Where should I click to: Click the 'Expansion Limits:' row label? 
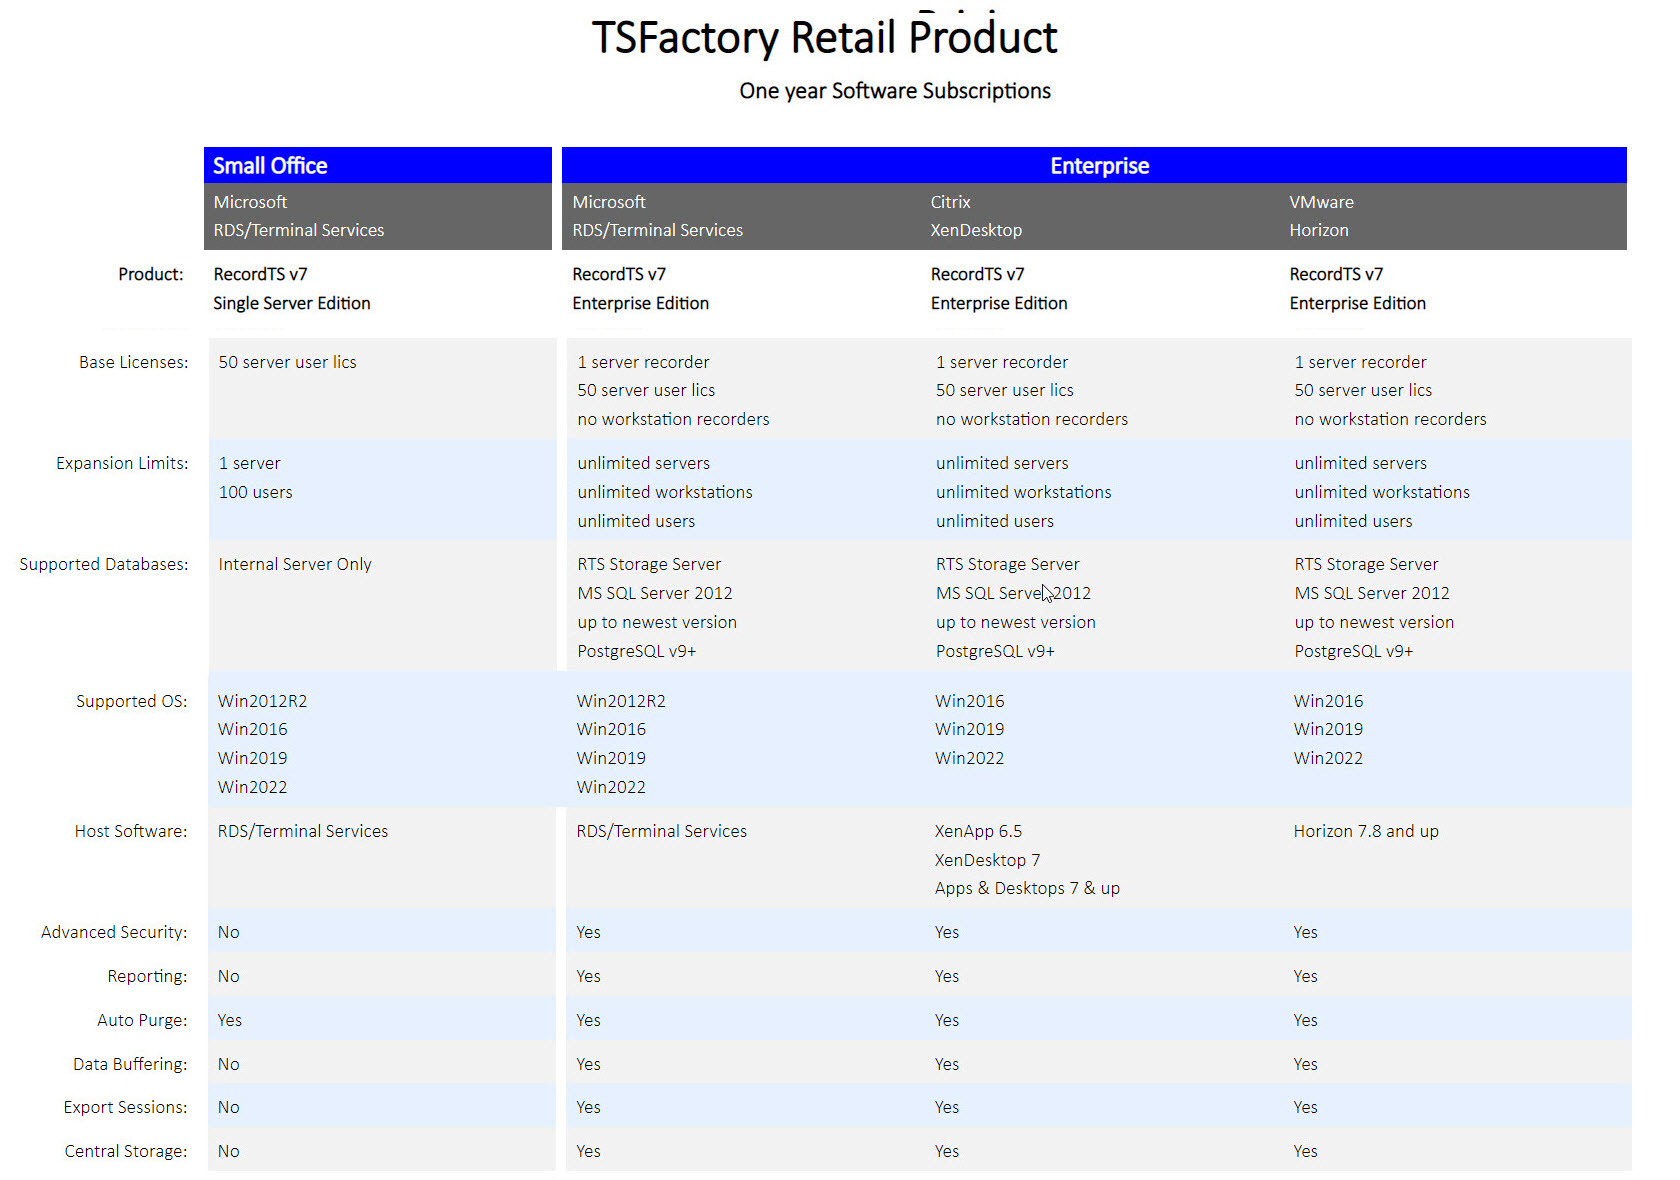tap(122, 463)
